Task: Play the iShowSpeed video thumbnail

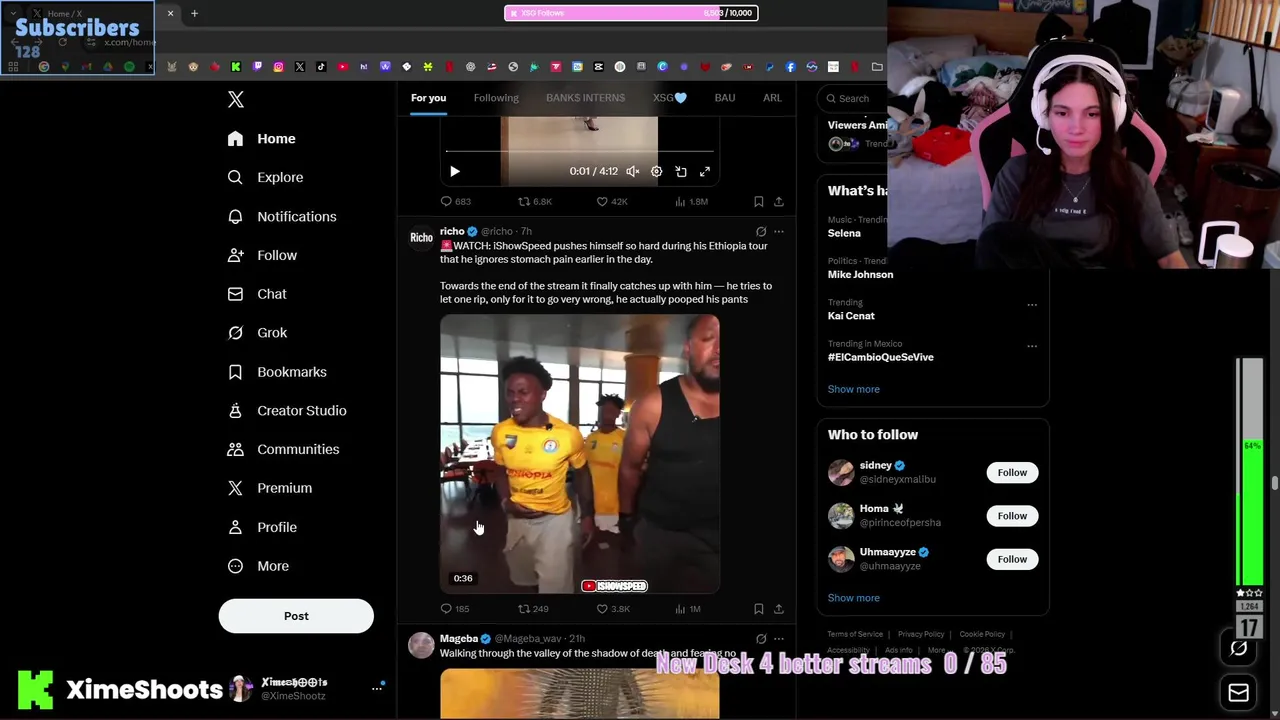Action: click(579, 454)
